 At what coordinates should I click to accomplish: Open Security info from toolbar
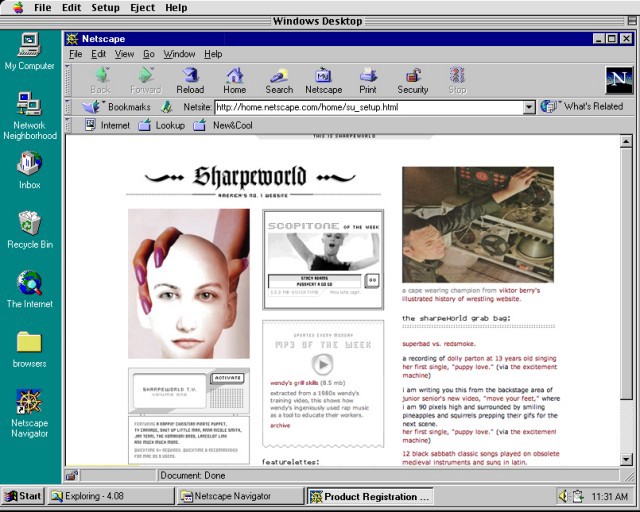[x=413, y=81]
